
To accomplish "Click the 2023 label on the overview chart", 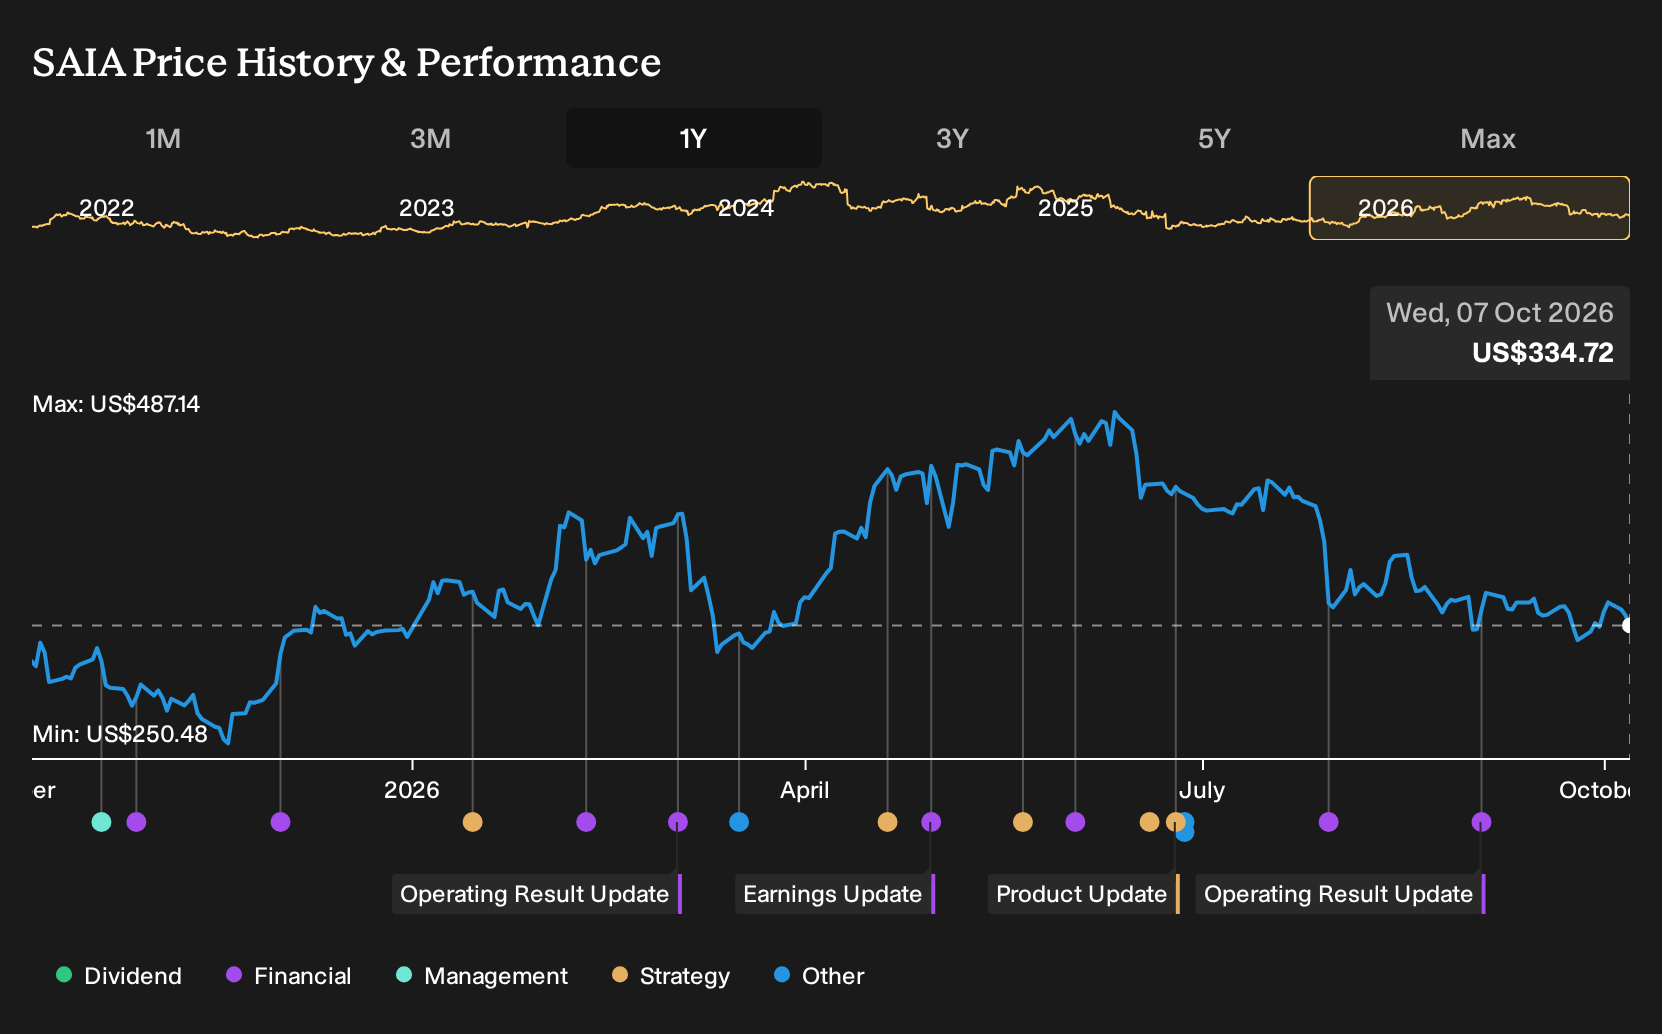I will tap(426, 208).
